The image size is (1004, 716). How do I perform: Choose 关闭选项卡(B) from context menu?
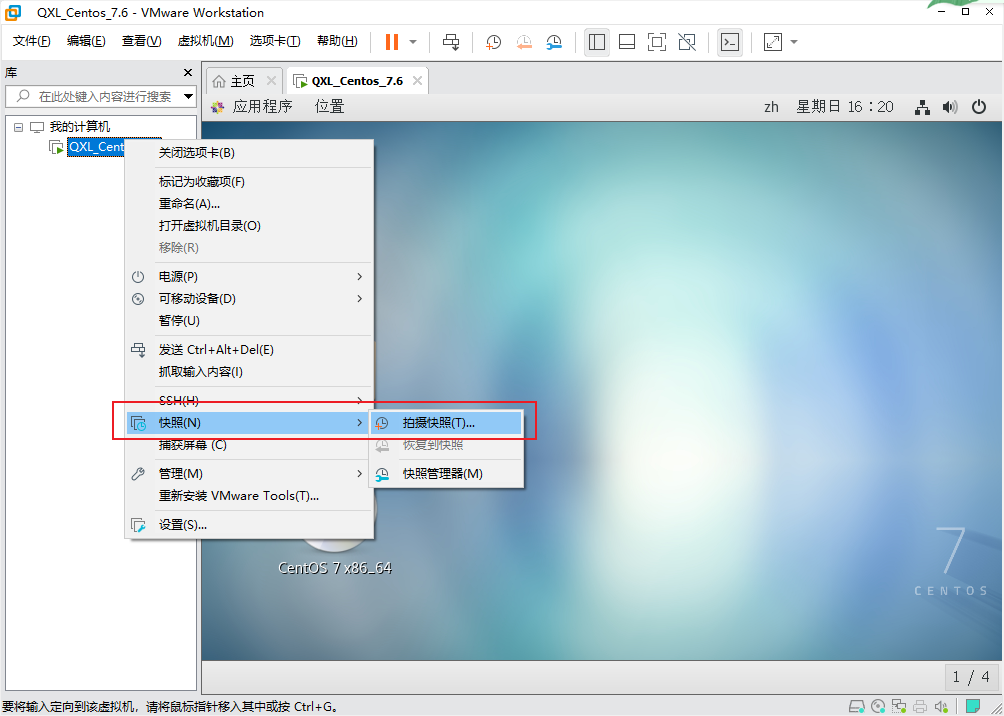click(x=250, y=153)
